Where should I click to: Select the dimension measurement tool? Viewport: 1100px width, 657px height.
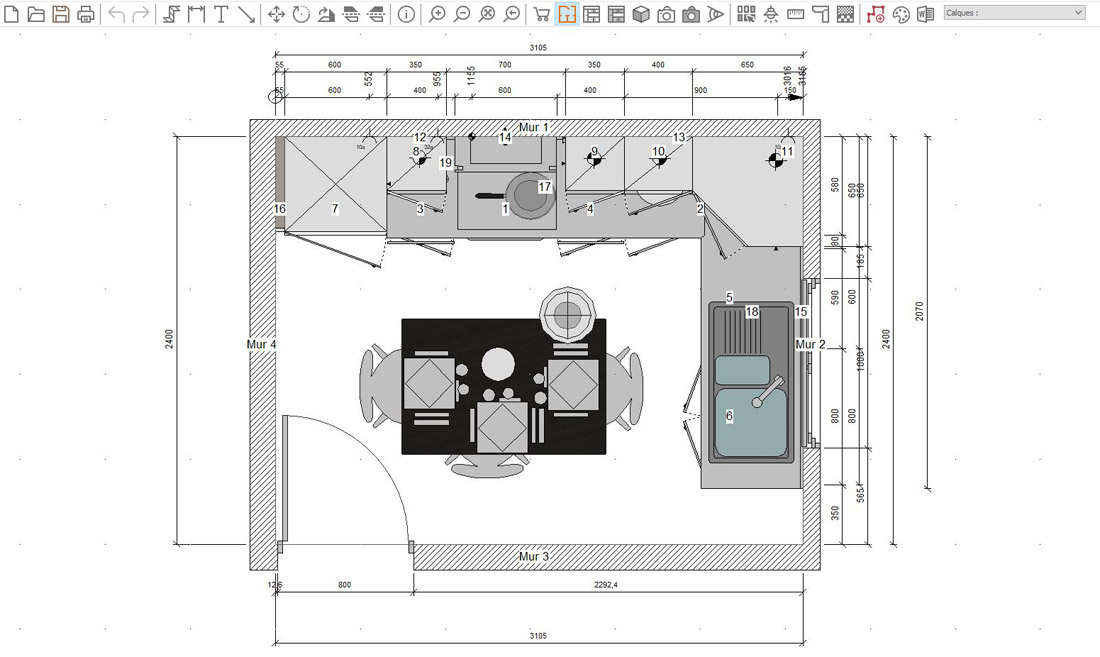coord(196,14)
